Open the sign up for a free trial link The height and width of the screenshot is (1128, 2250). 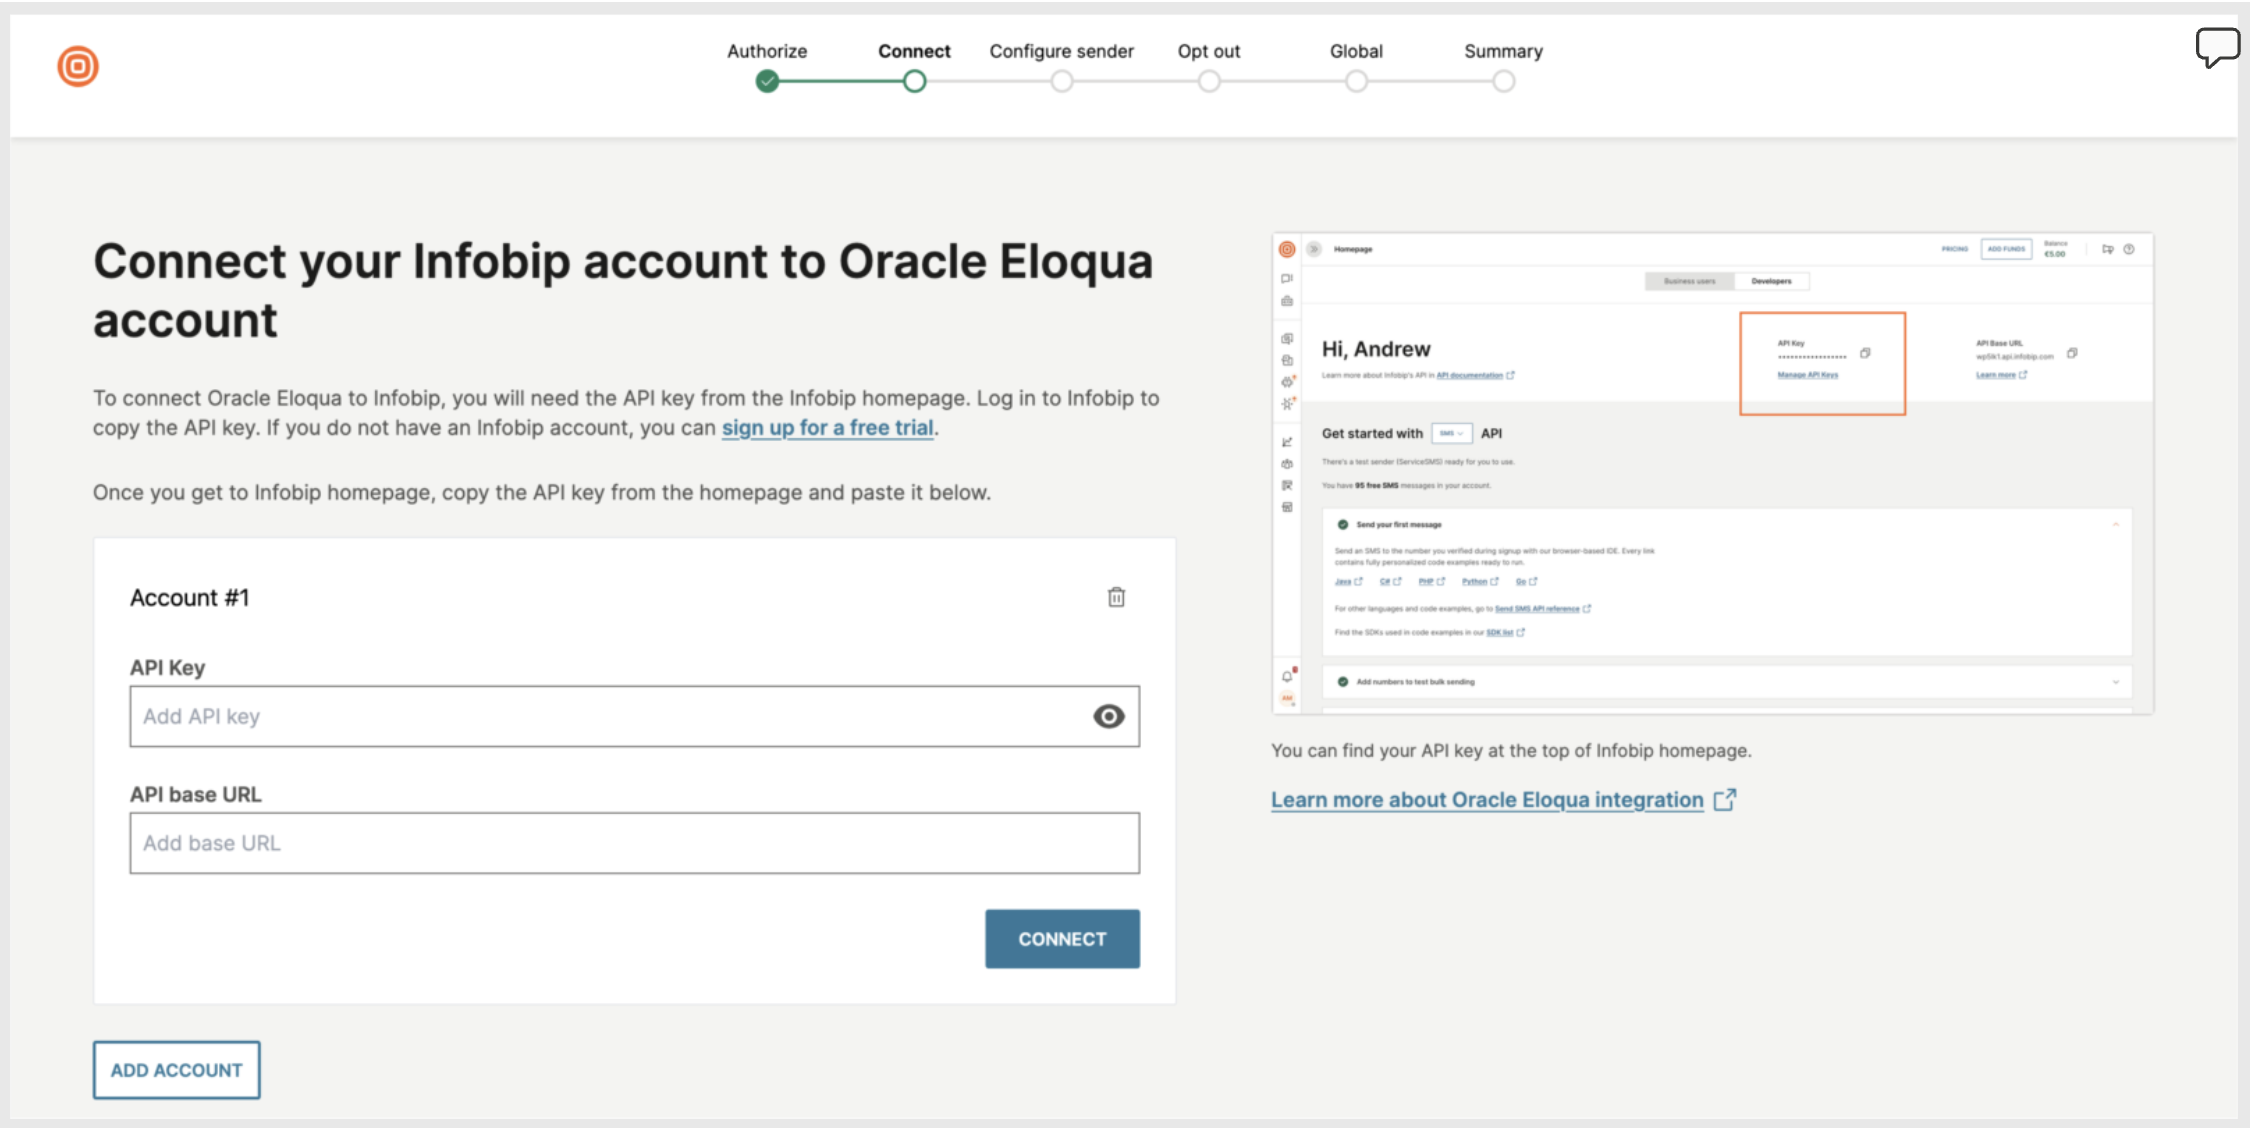click(828, 428)
